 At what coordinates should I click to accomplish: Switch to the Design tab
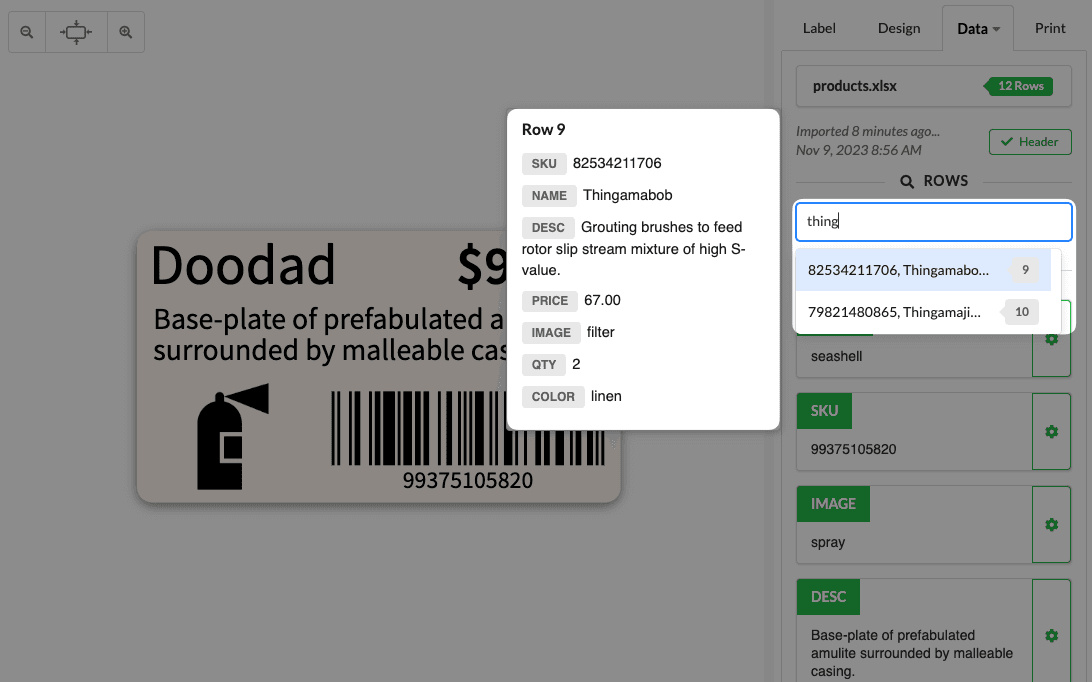tap(899, 29)
